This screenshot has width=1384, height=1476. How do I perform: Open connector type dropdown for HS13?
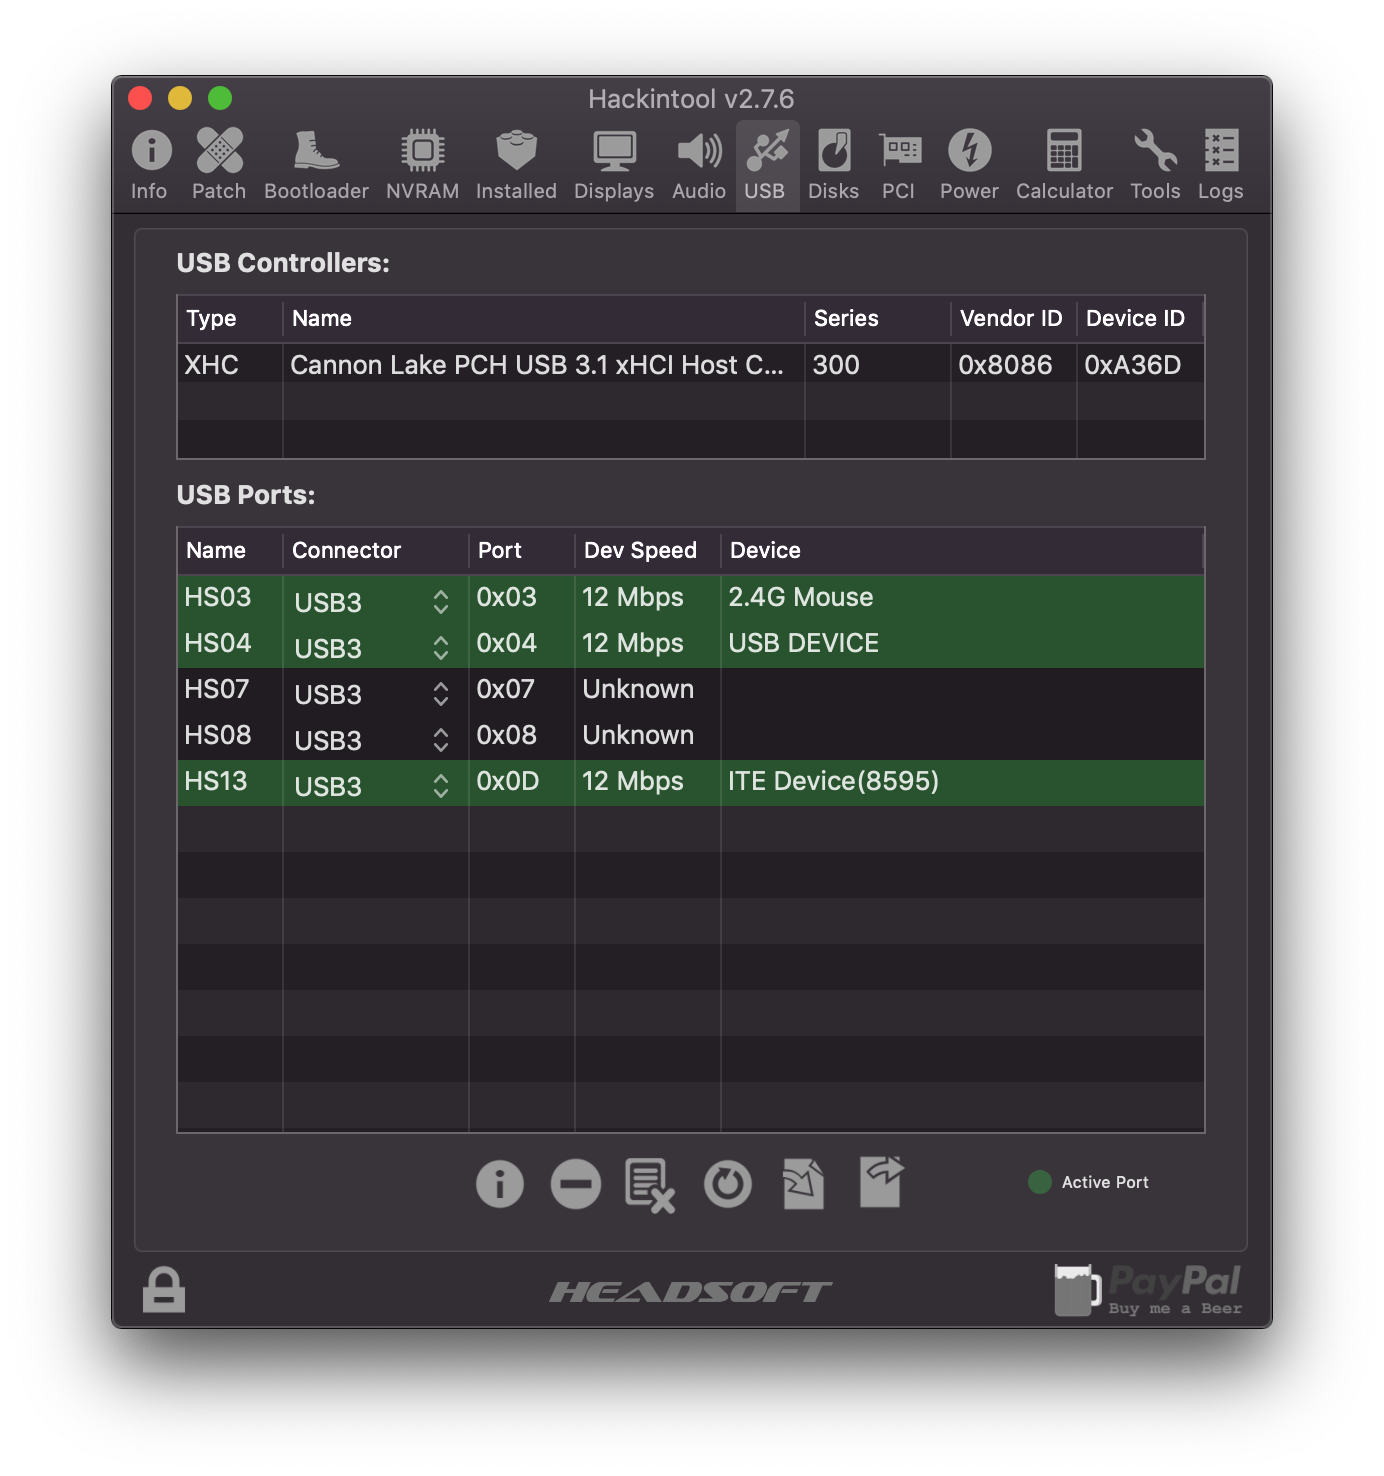(x=374, y=786)
